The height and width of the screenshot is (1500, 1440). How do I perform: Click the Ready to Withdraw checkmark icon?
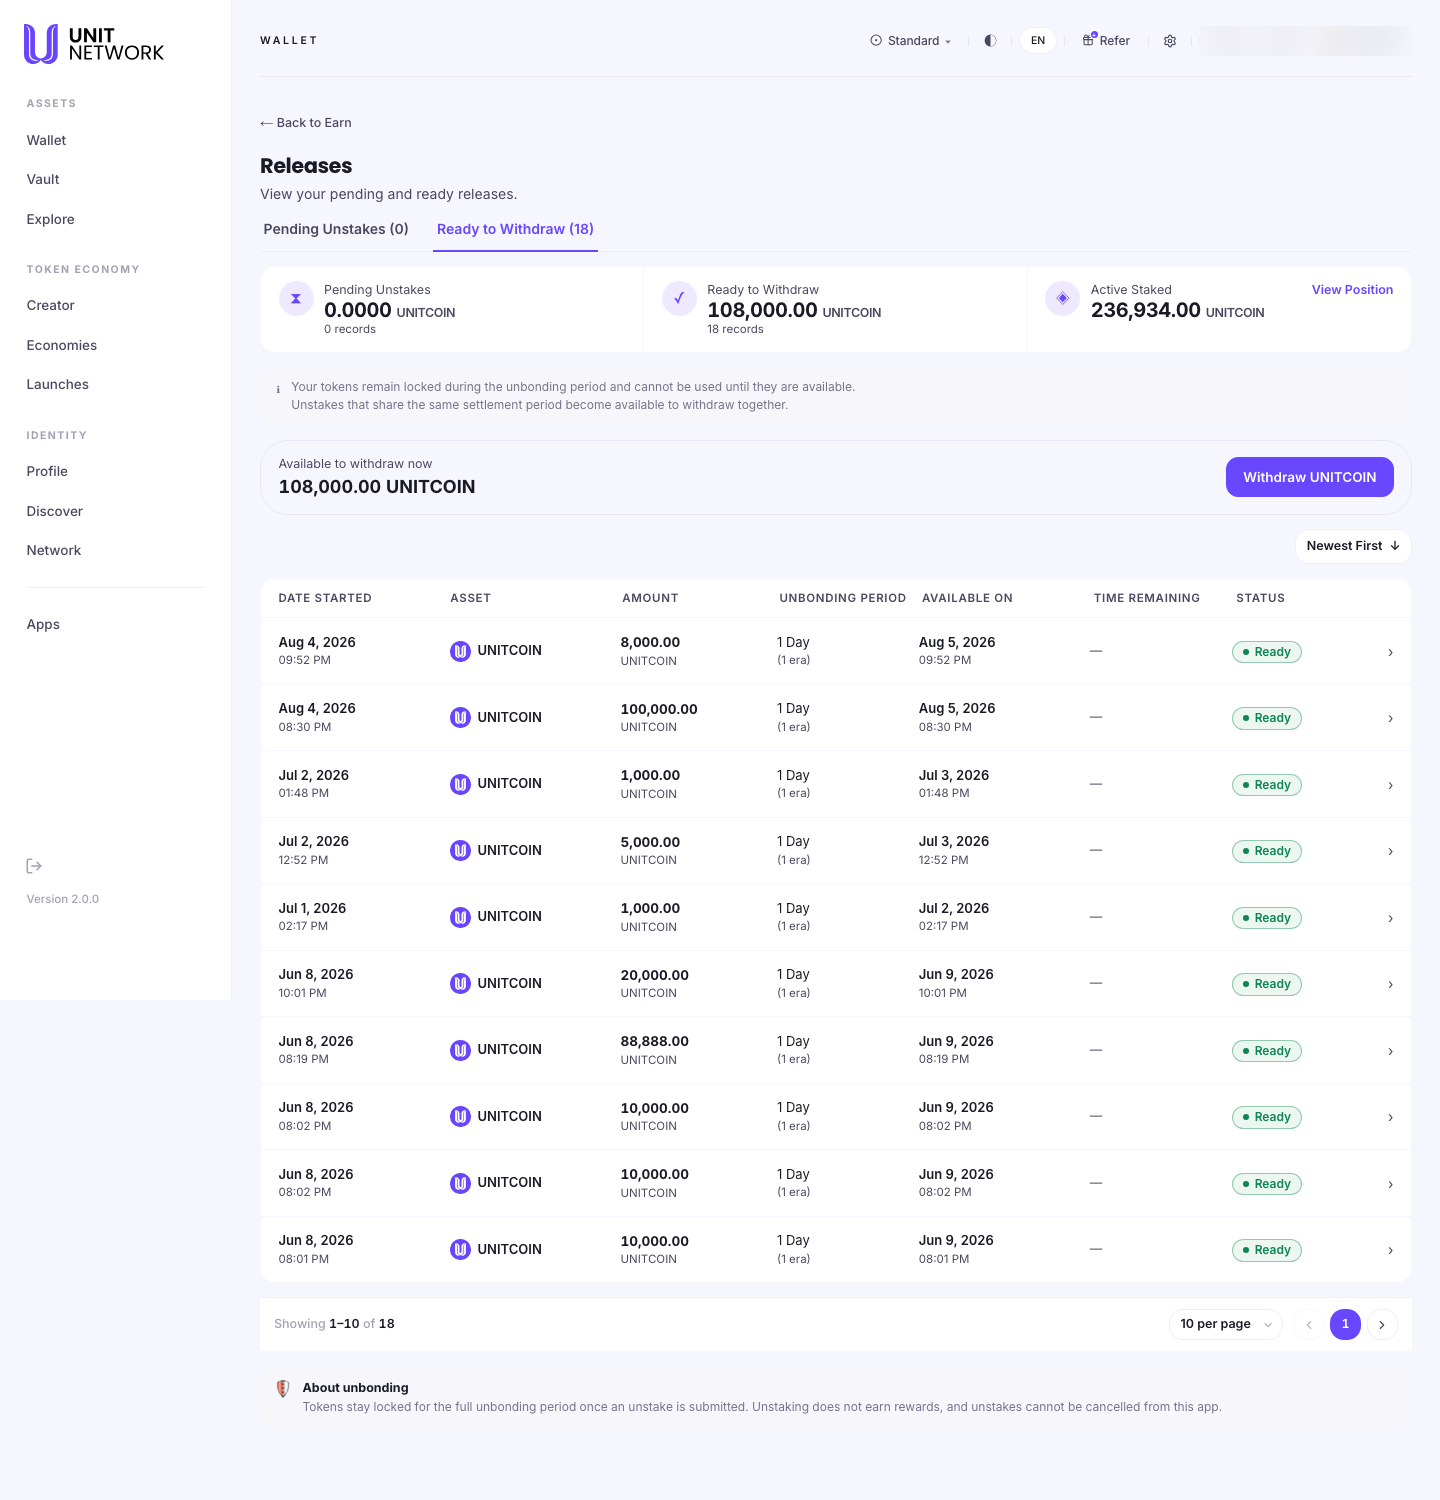679,298
